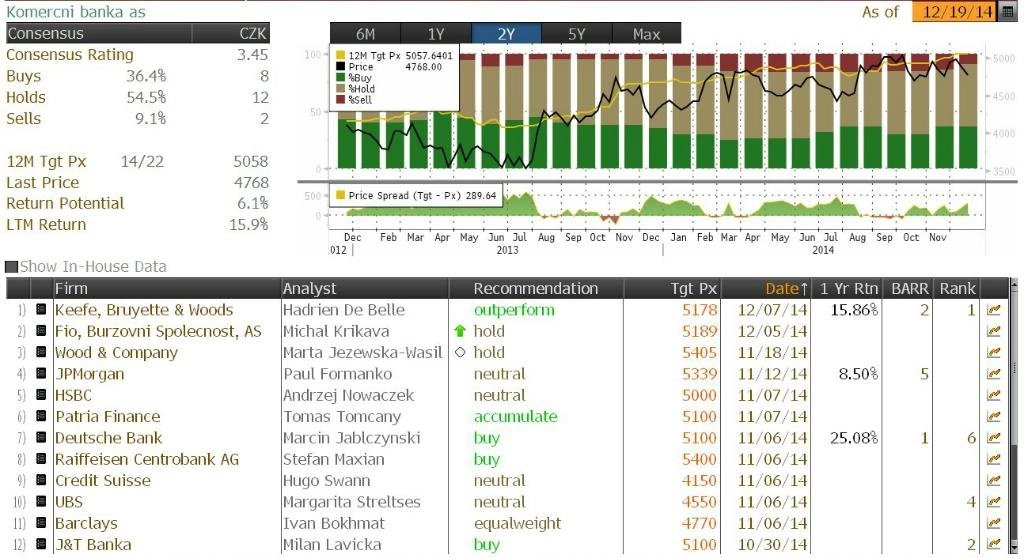1024x558 pixels.
Task: Click document icon beside Keefe, Bruyette & Woods
Action: 41,309
